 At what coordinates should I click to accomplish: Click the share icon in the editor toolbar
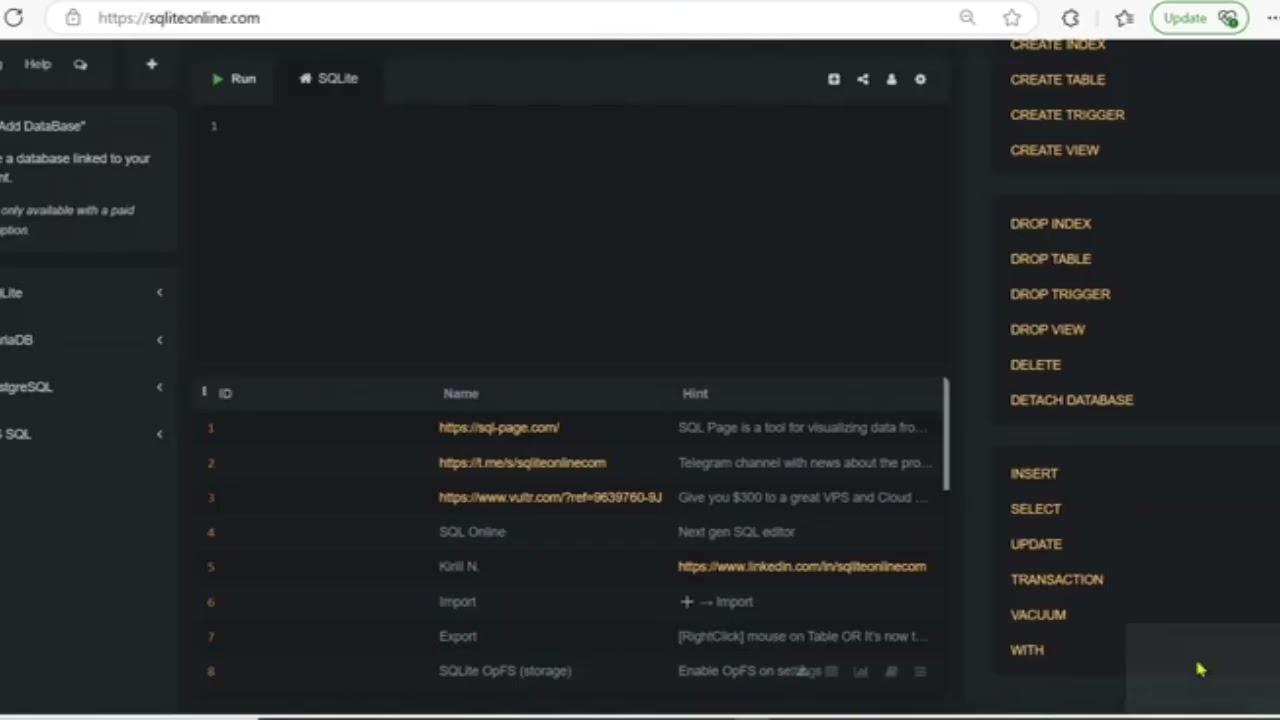tap(863, 79)
